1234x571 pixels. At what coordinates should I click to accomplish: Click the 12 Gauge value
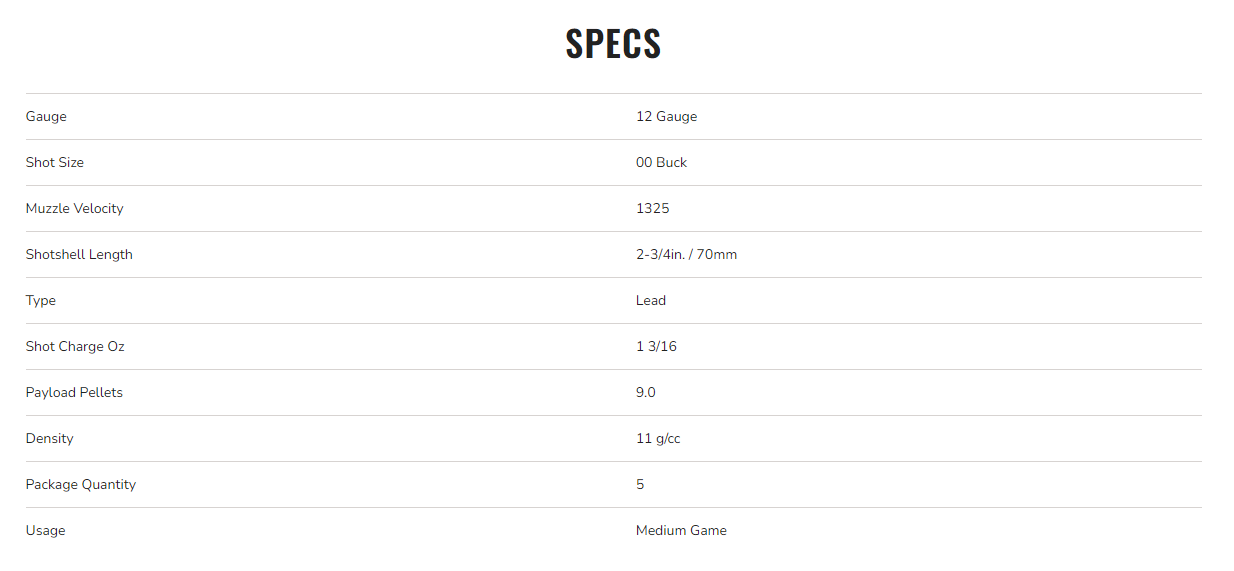click(x=666, y=116)
